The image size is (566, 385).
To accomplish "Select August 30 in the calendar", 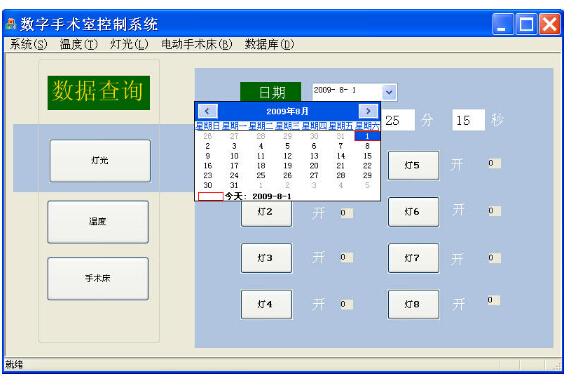I will 208,185.
